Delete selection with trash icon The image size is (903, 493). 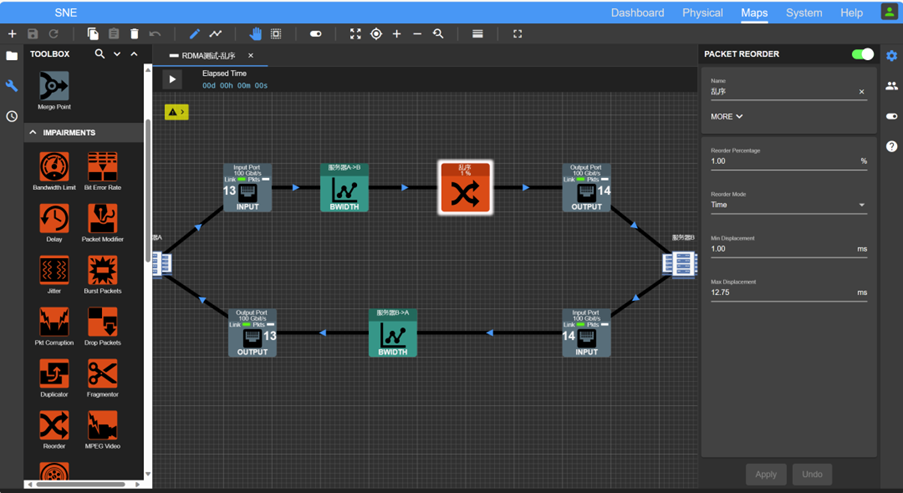(x=134, y=34)
